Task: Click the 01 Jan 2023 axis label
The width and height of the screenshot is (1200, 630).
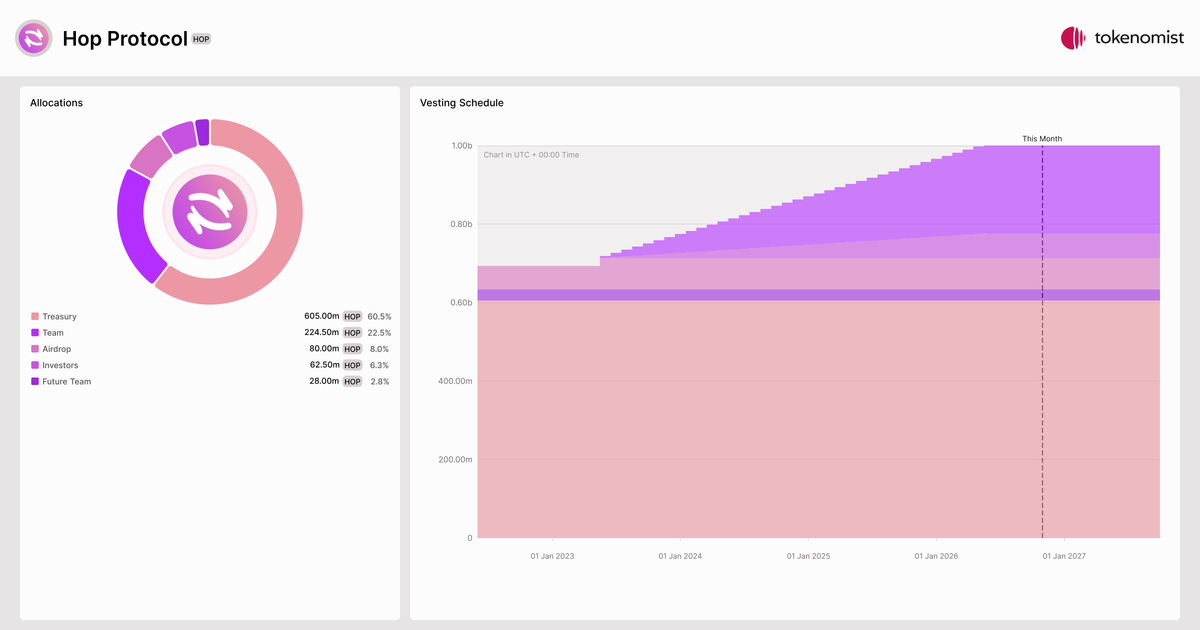Action: (552, 556)
